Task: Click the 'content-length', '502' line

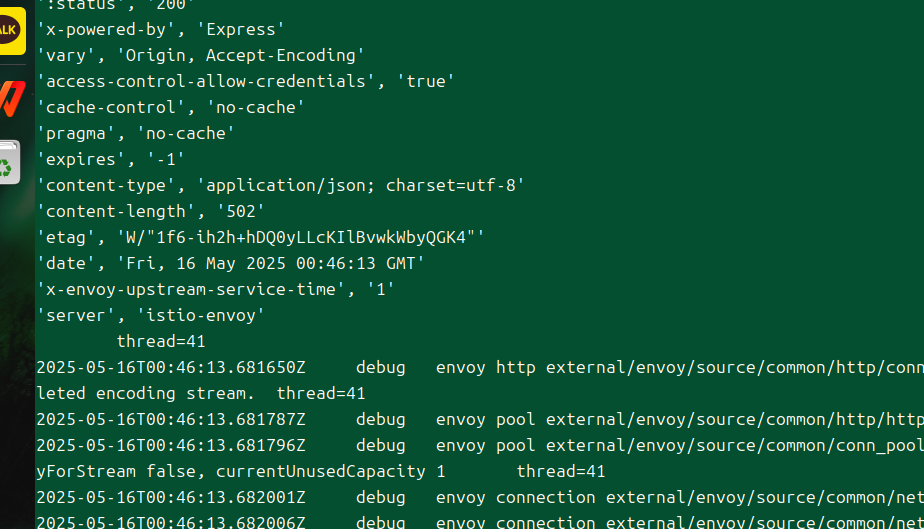Action: (151, 211)
